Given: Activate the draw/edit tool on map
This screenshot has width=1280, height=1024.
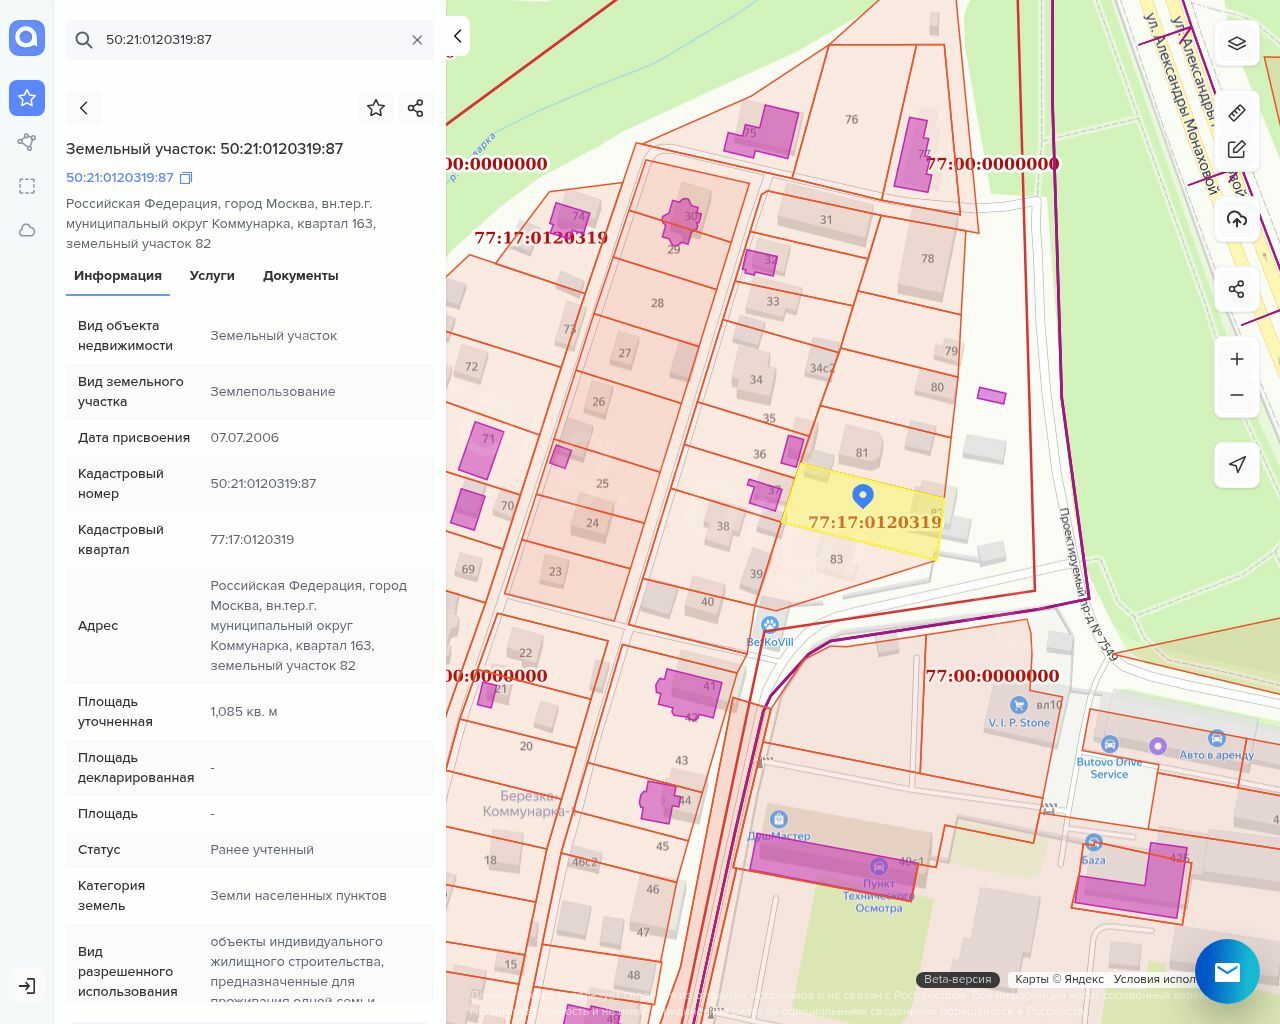Looking at the screenshot, I should click(1237, 150).
